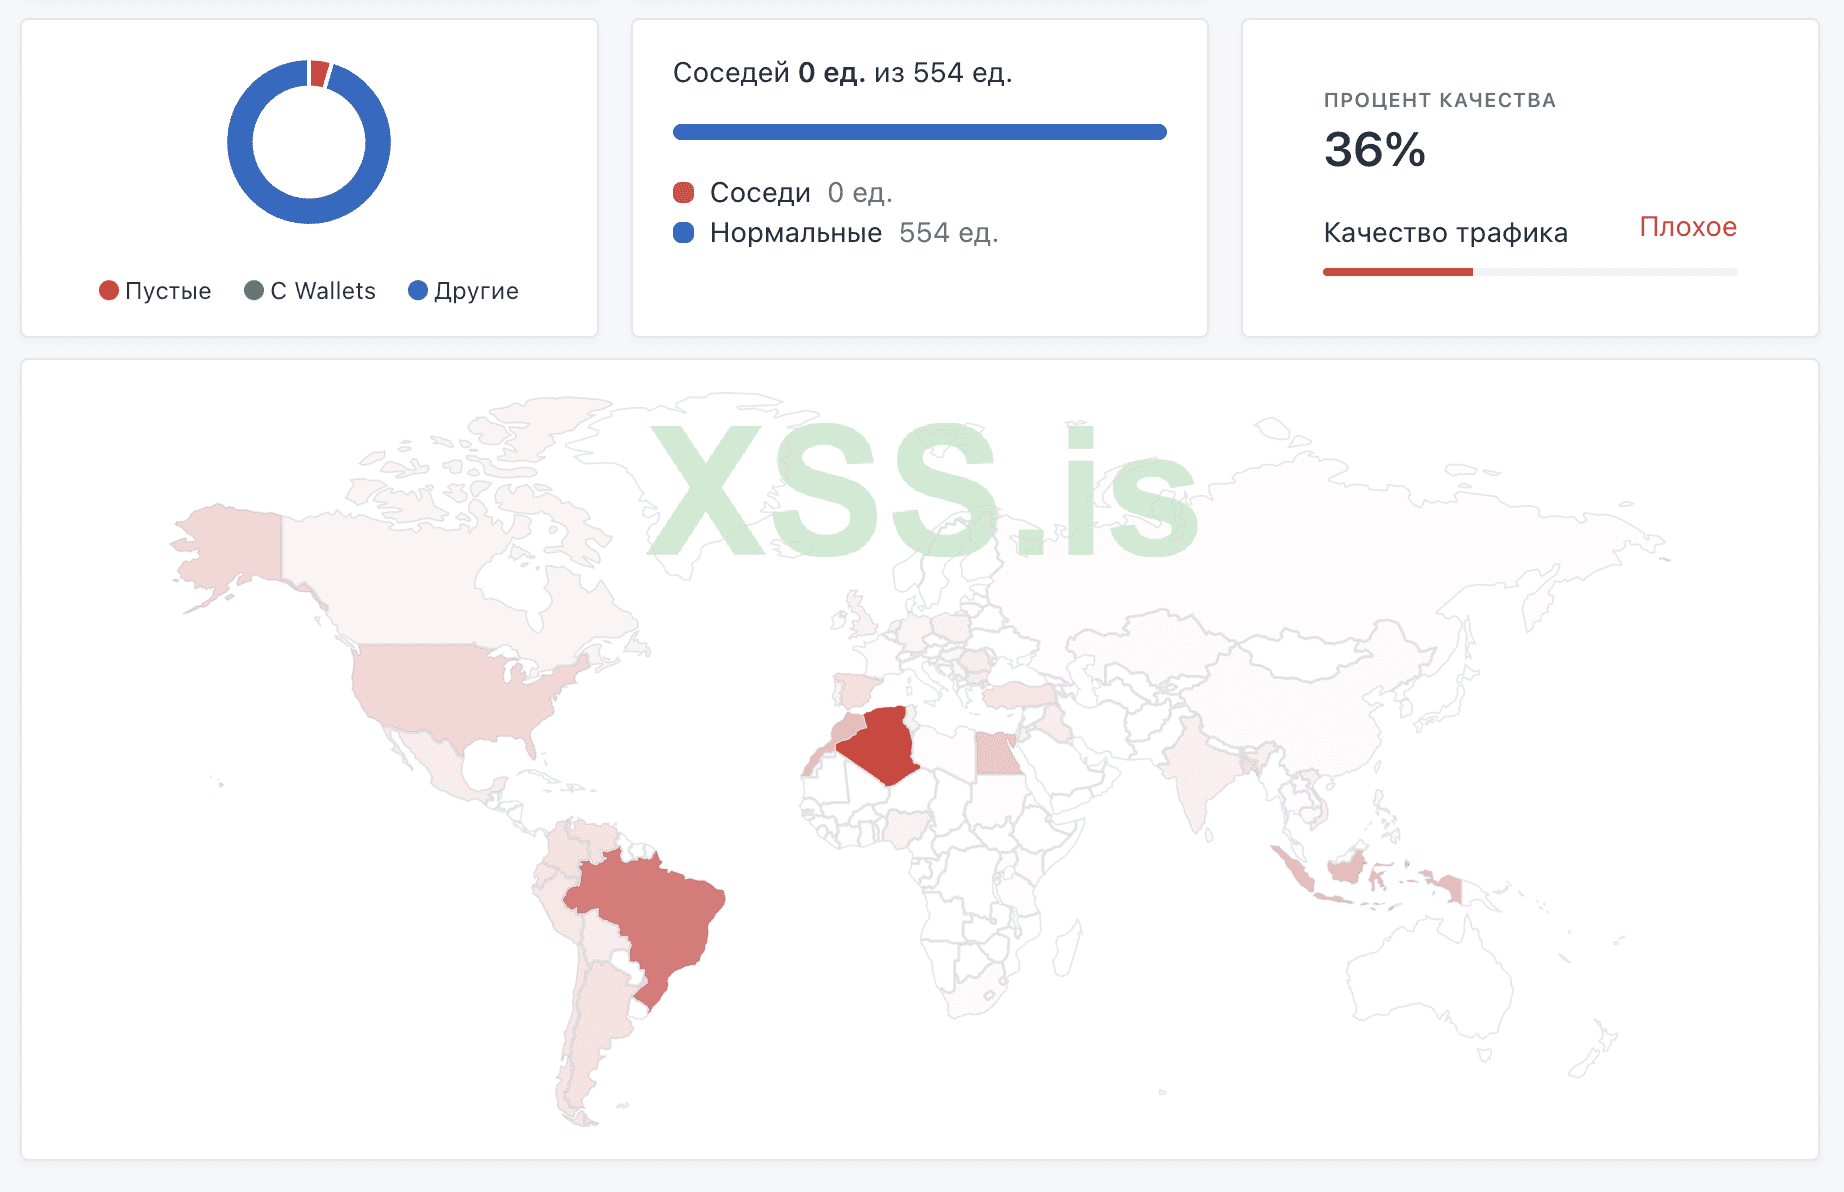Select Egypt on the world map
The width and height of the screenshot is (1844, 1192).
pos(996,754)
